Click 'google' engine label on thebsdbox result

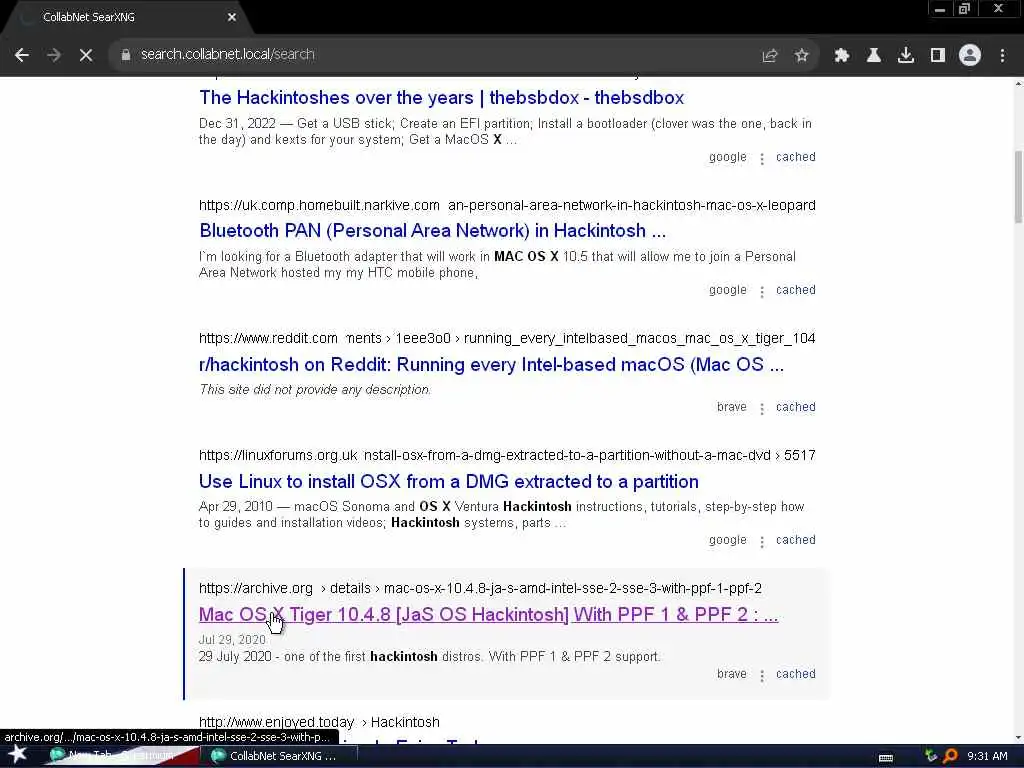pyautogui.click(x=728, y=157)
